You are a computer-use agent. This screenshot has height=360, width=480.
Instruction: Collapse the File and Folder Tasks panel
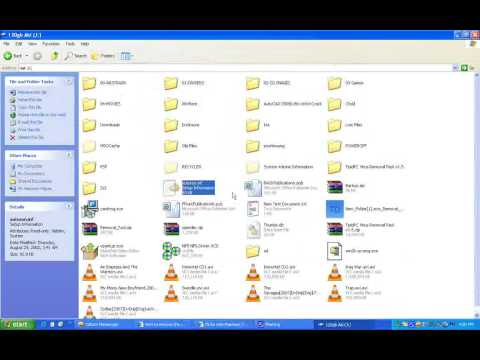(x=69, y=82)
